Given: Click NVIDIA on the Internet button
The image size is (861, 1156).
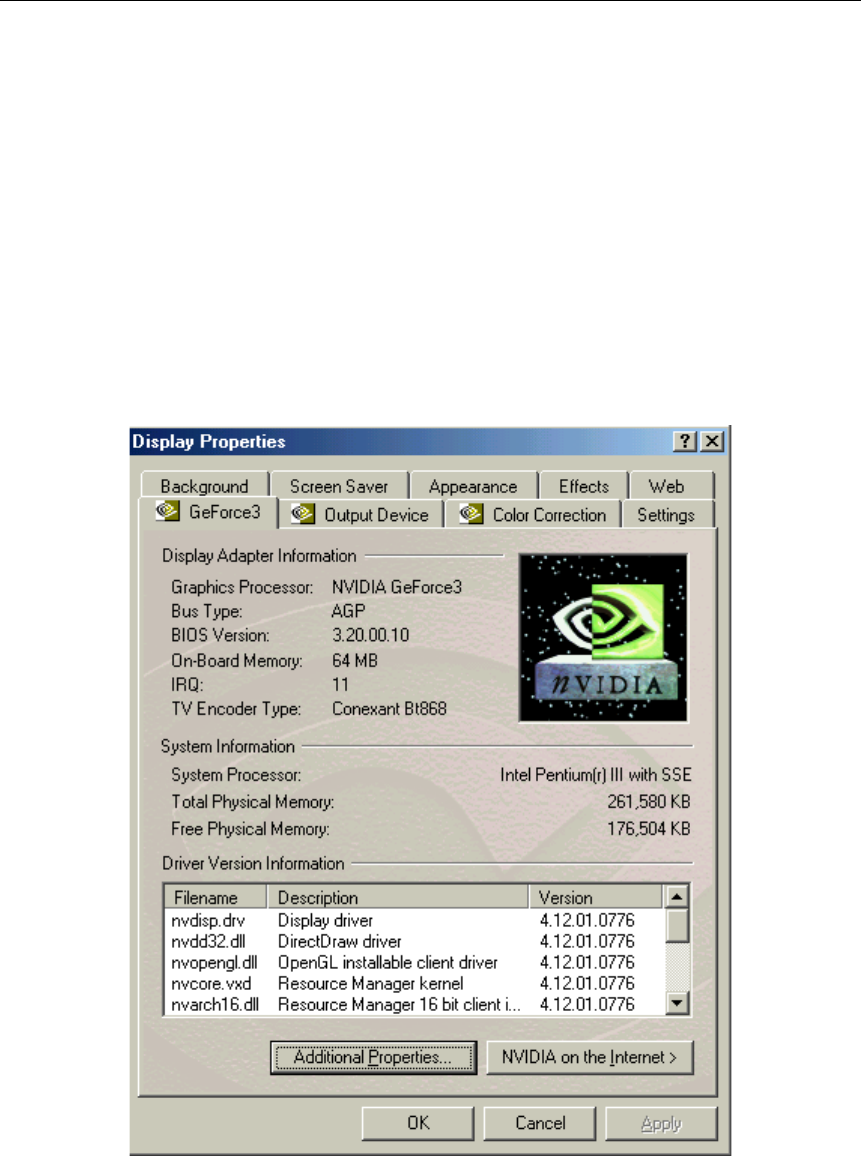Looking at the screenshot, I should click(x=590, y=1057).
